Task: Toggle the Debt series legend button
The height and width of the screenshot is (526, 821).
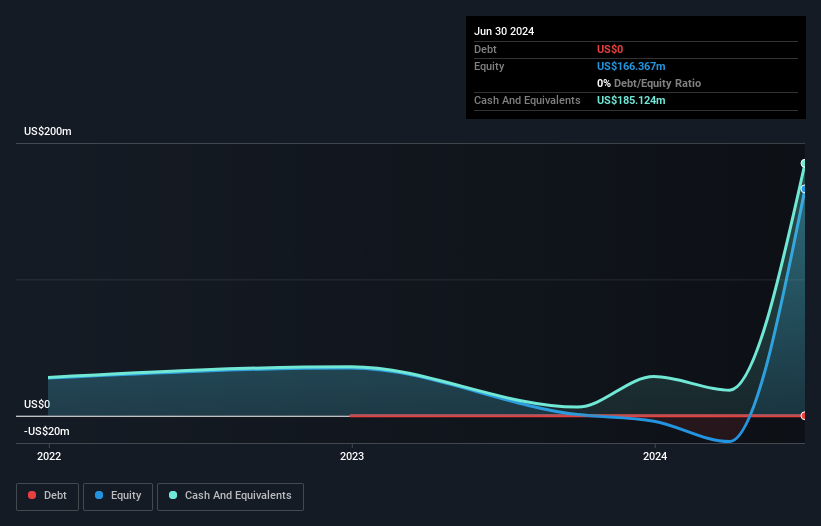Action: point(48,496)
